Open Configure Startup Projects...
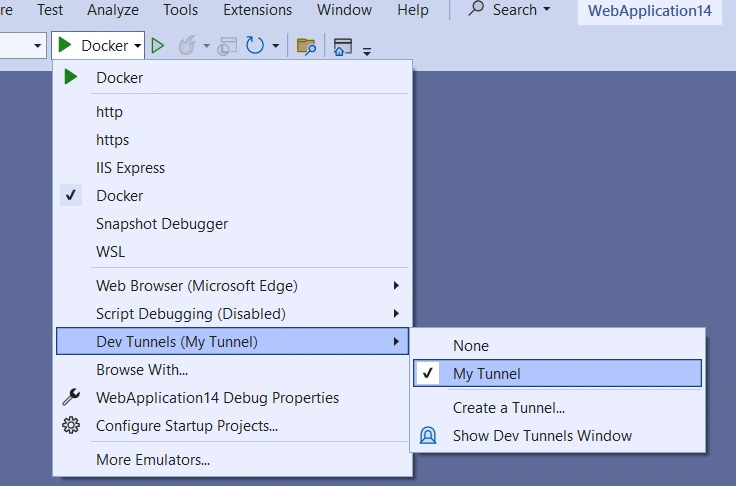The image size is (736, 486). point(232,425)
